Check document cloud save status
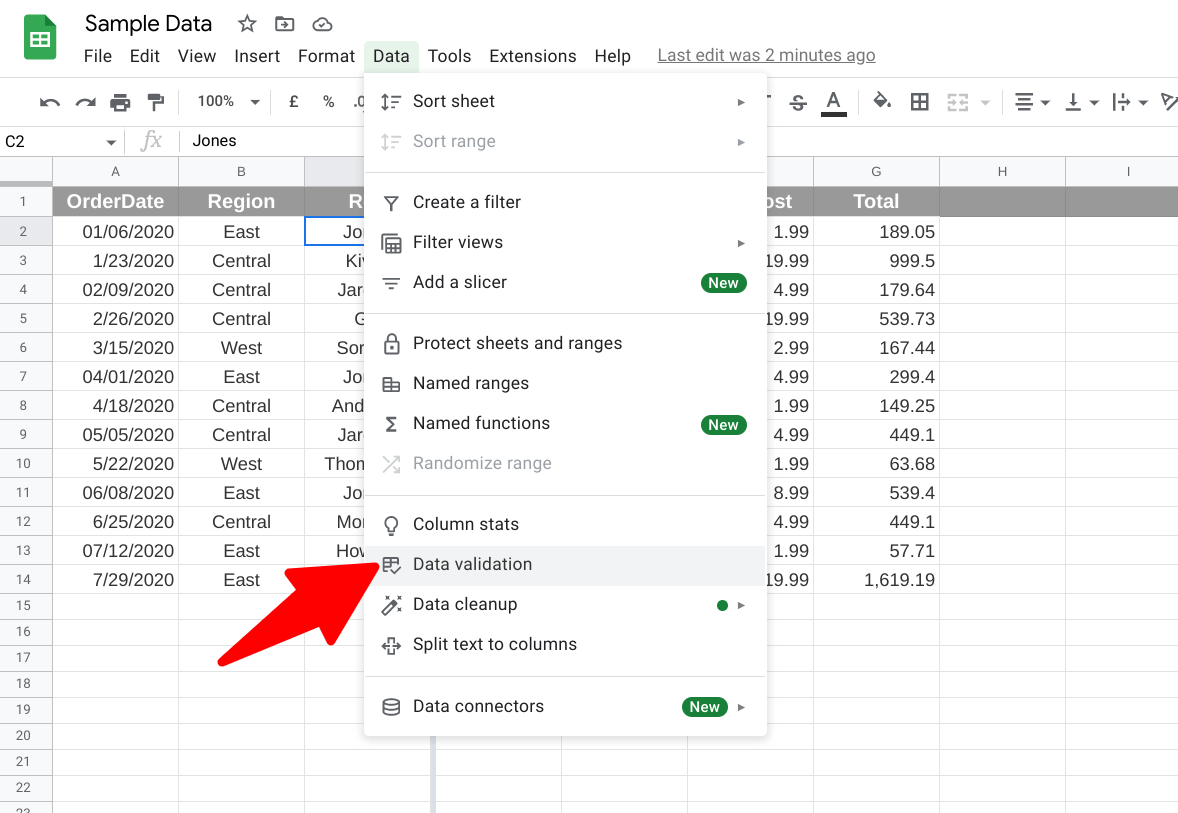 [322, 23]
